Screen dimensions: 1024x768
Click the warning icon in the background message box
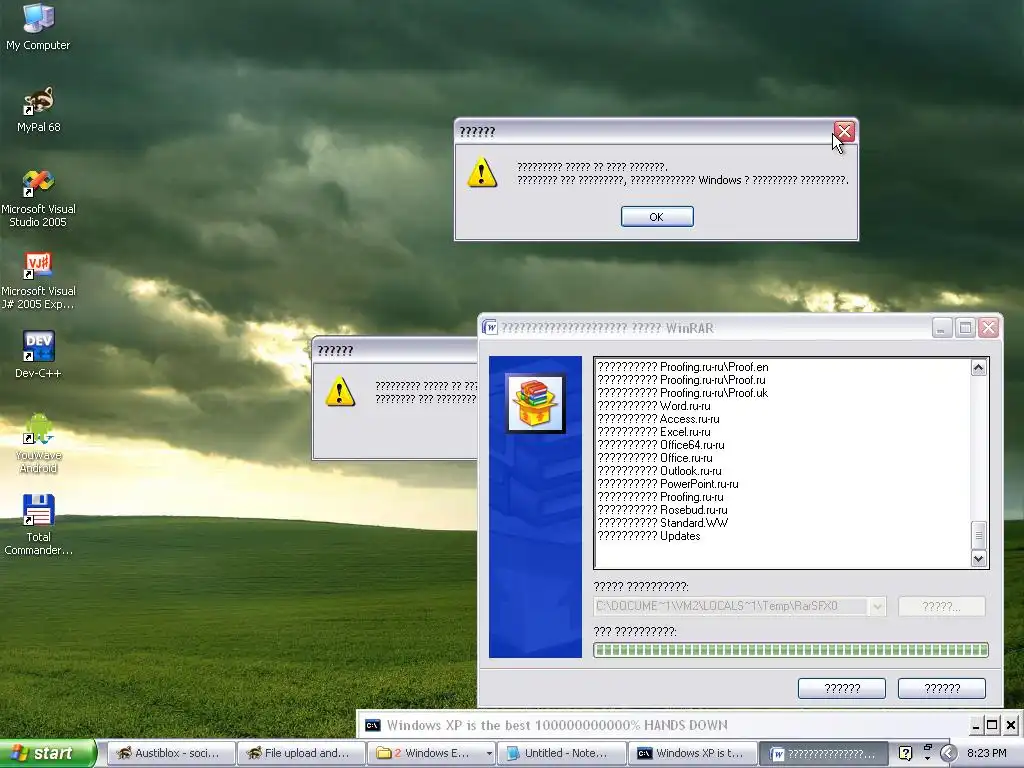pos(340,391)
